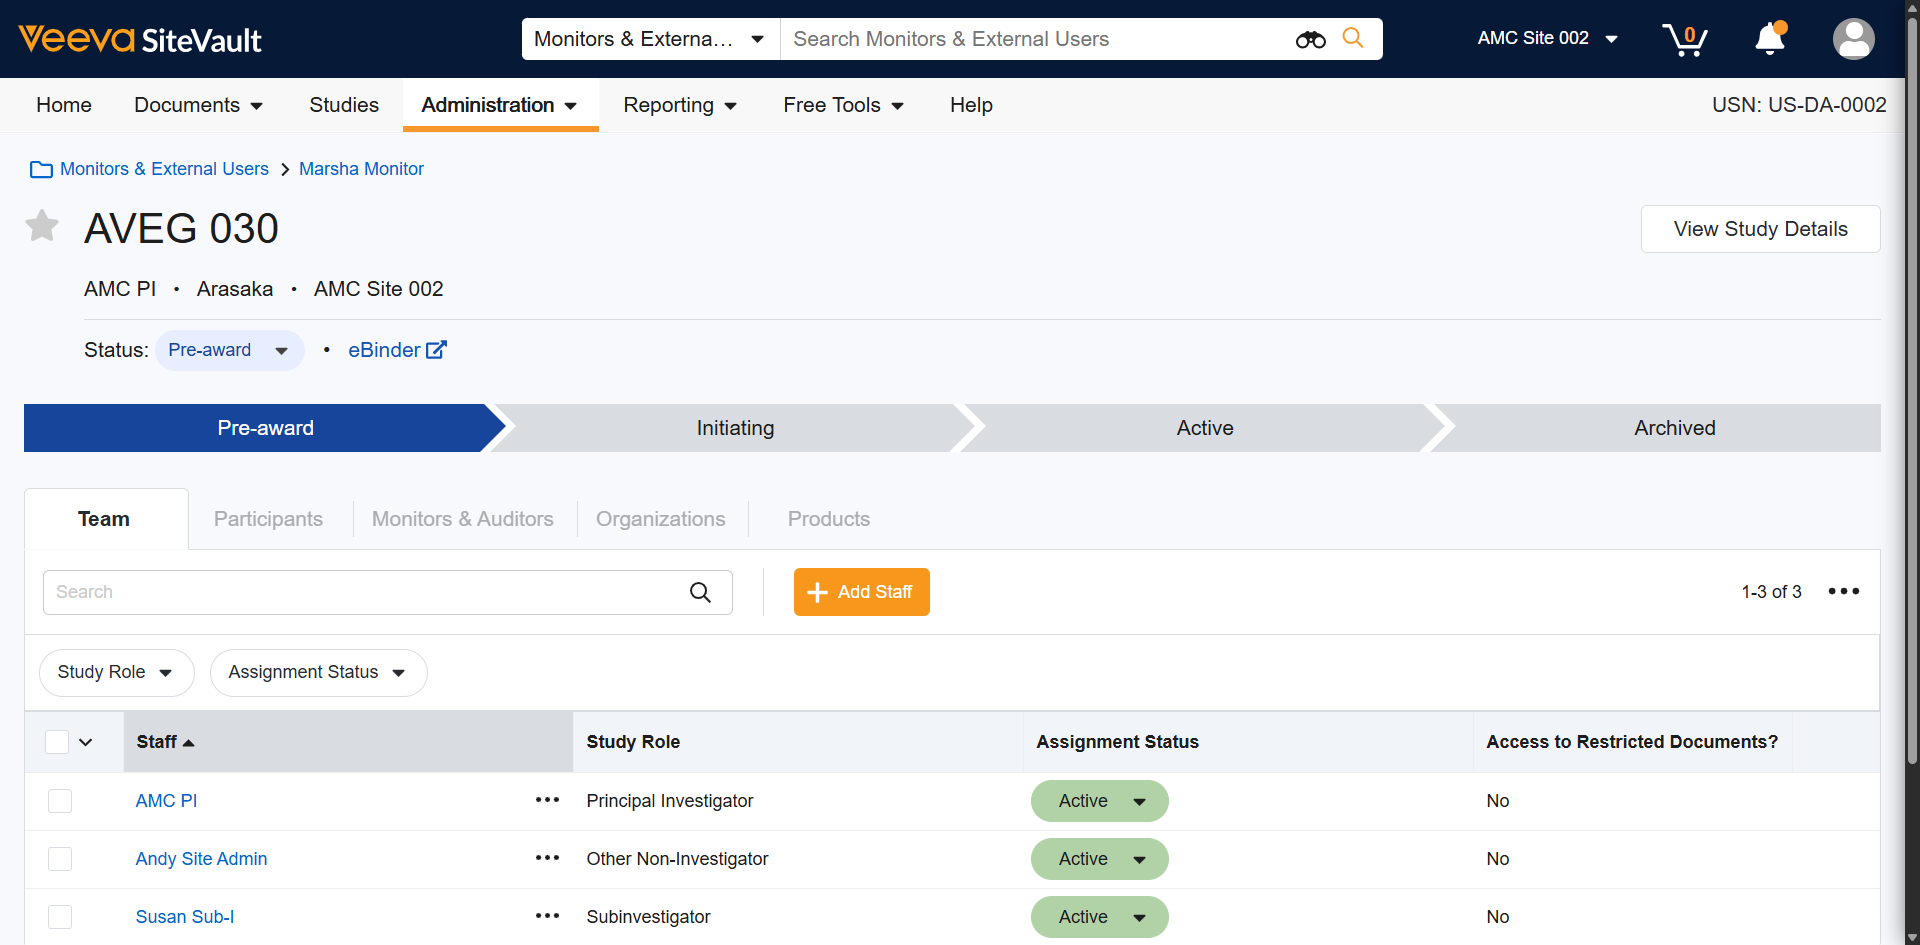
Task: Select the Team tab
Action: point(104,519)
